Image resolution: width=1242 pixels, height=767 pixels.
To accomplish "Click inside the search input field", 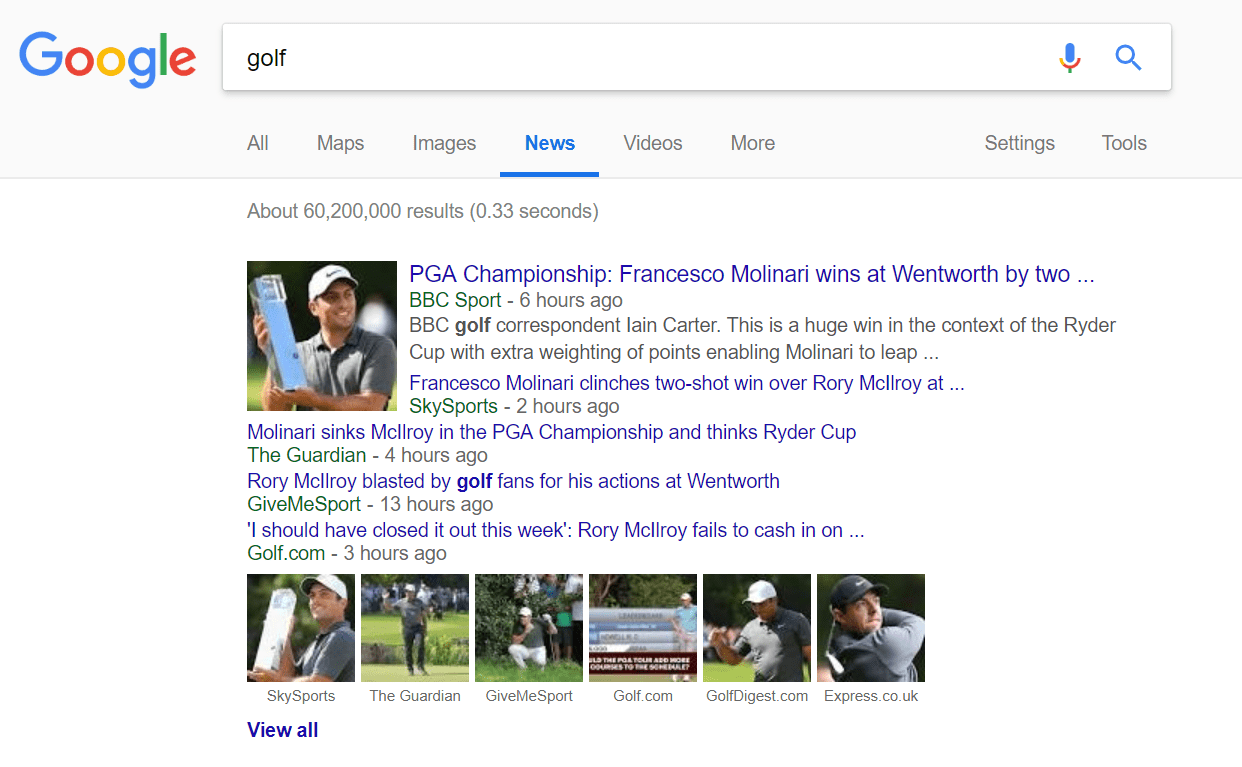I will (x=600, y=57).
